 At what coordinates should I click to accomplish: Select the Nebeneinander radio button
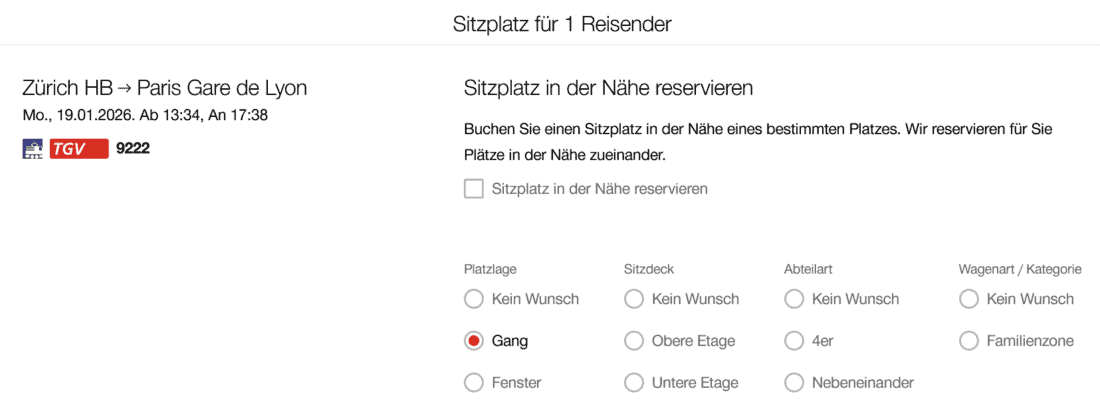click(794, 383)
